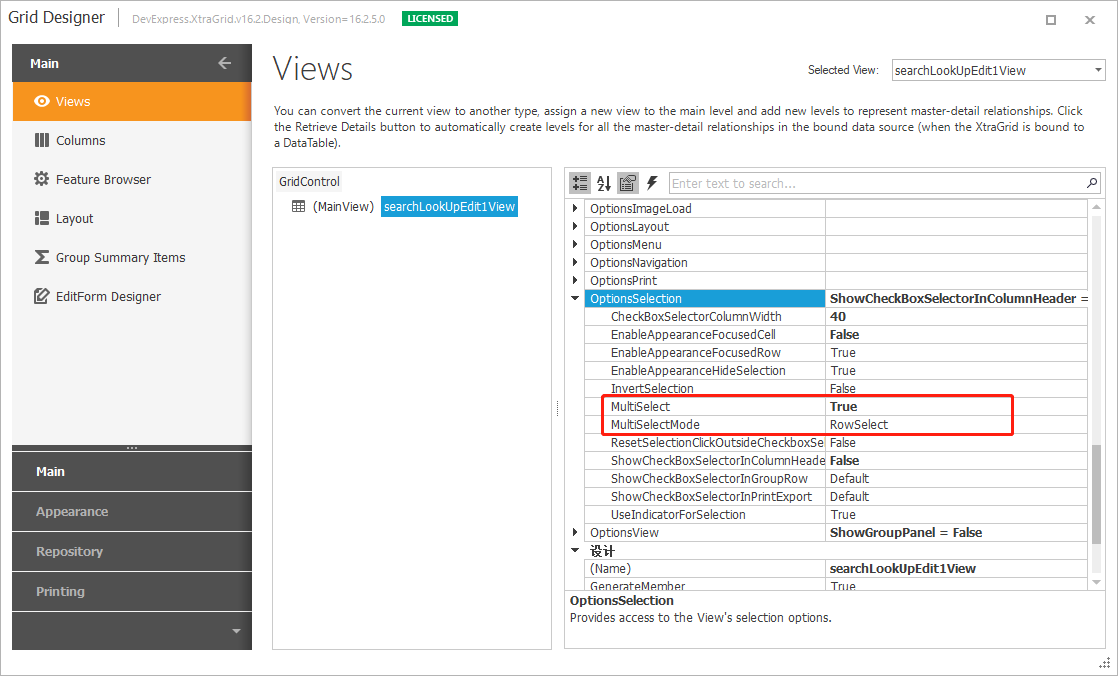Screen dimensions: 1118x676
Task: Select the Printing navigation group
Action: (132, 591)
